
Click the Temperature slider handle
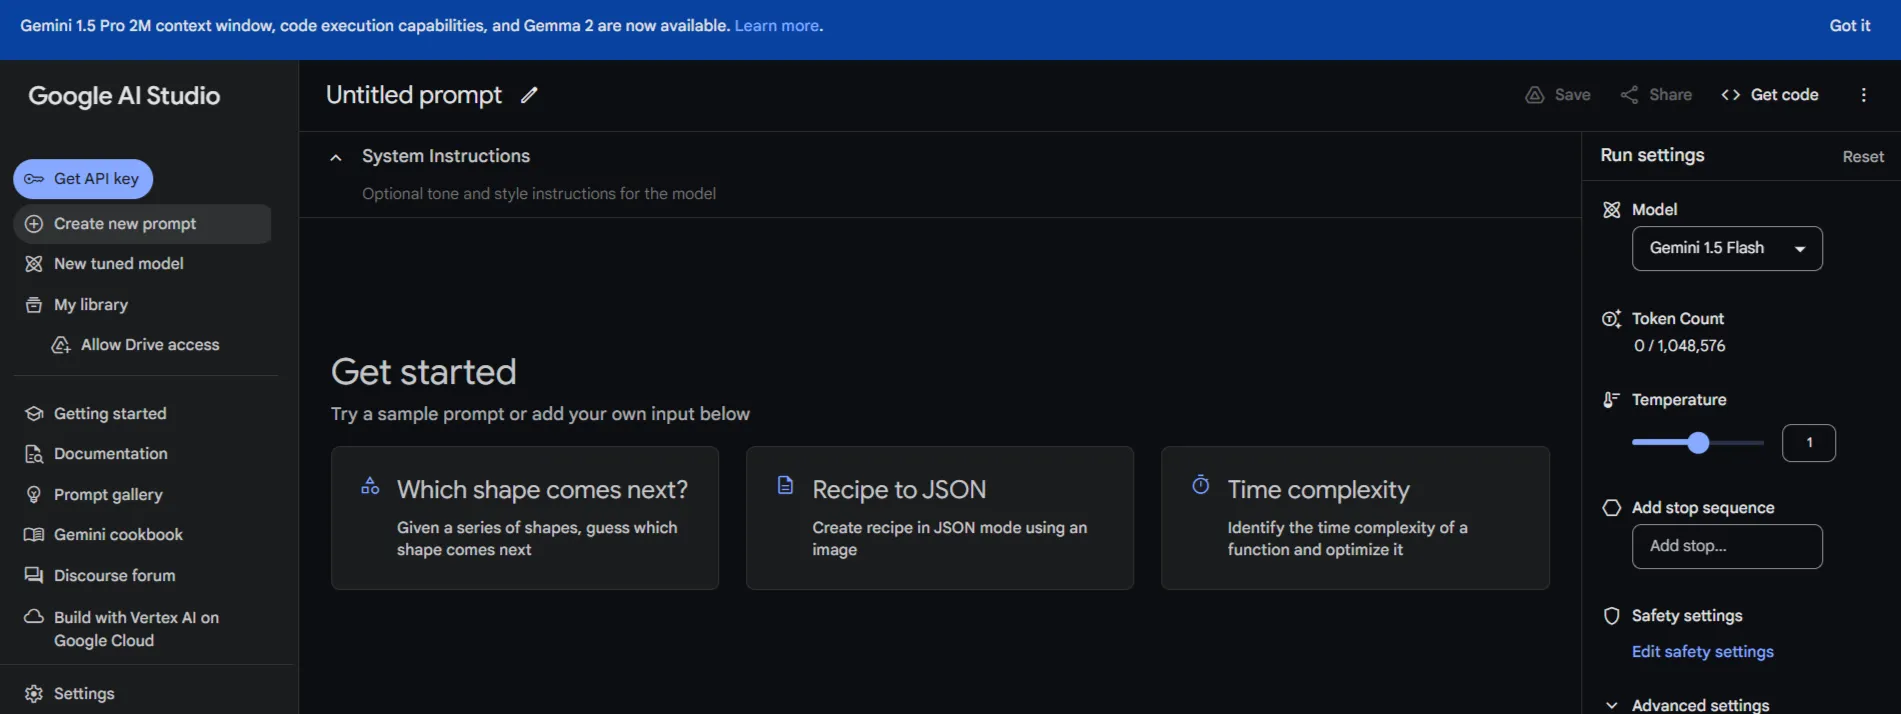(1698, 443)
